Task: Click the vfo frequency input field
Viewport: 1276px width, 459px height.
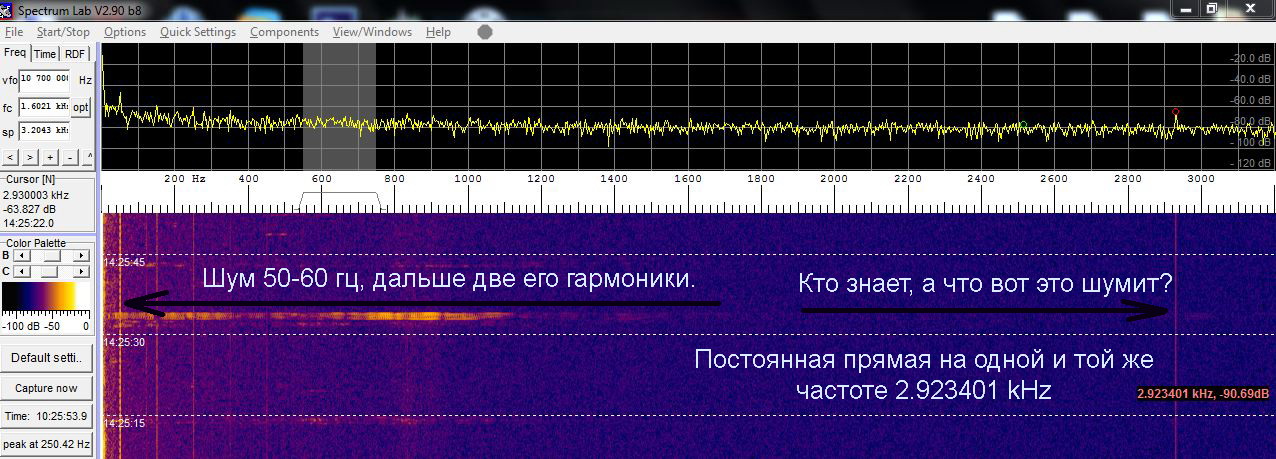Action: click(x=45, y=79)
